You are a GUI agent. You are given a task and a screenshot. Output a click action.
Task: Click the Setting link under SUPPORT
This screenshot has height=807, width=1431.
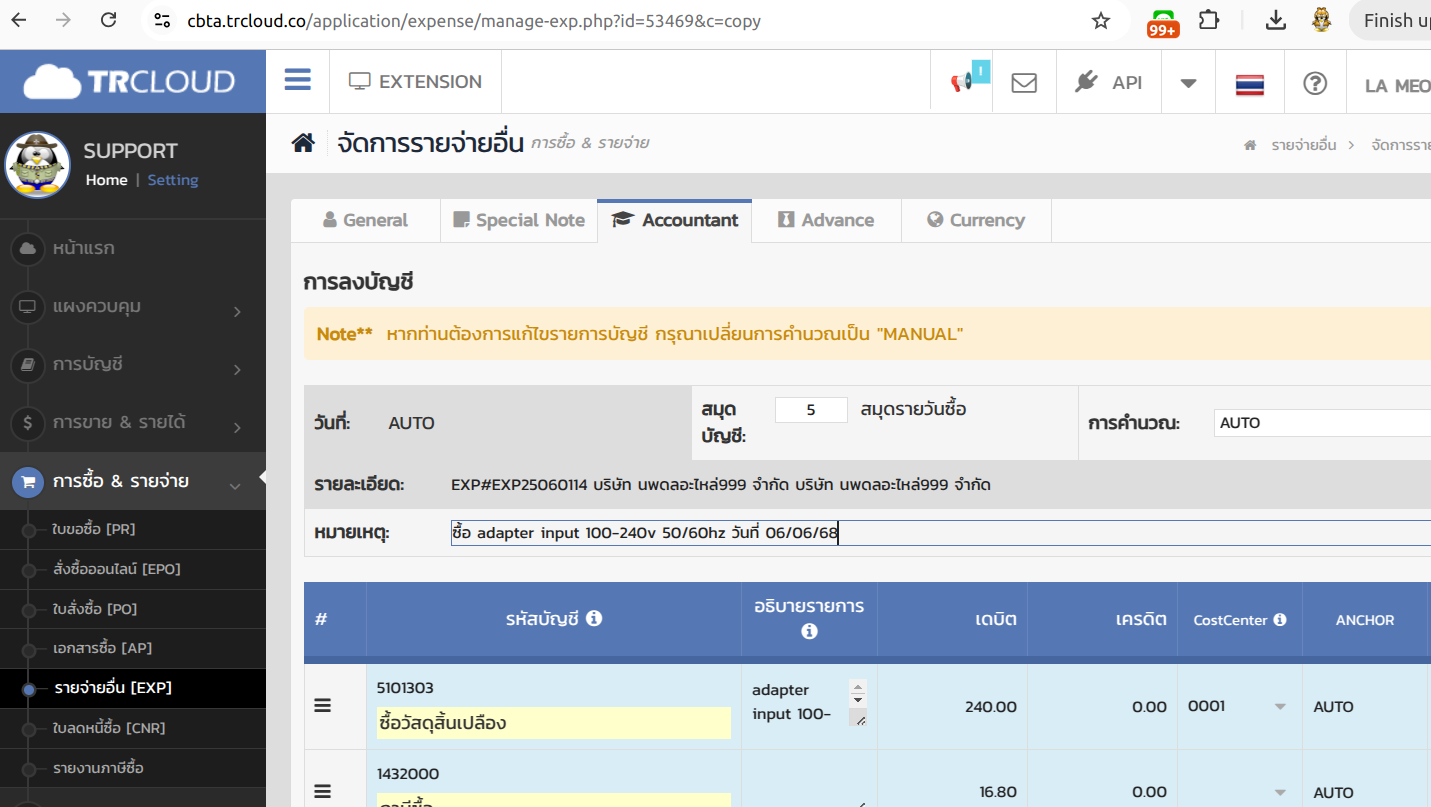coord(173,180)
